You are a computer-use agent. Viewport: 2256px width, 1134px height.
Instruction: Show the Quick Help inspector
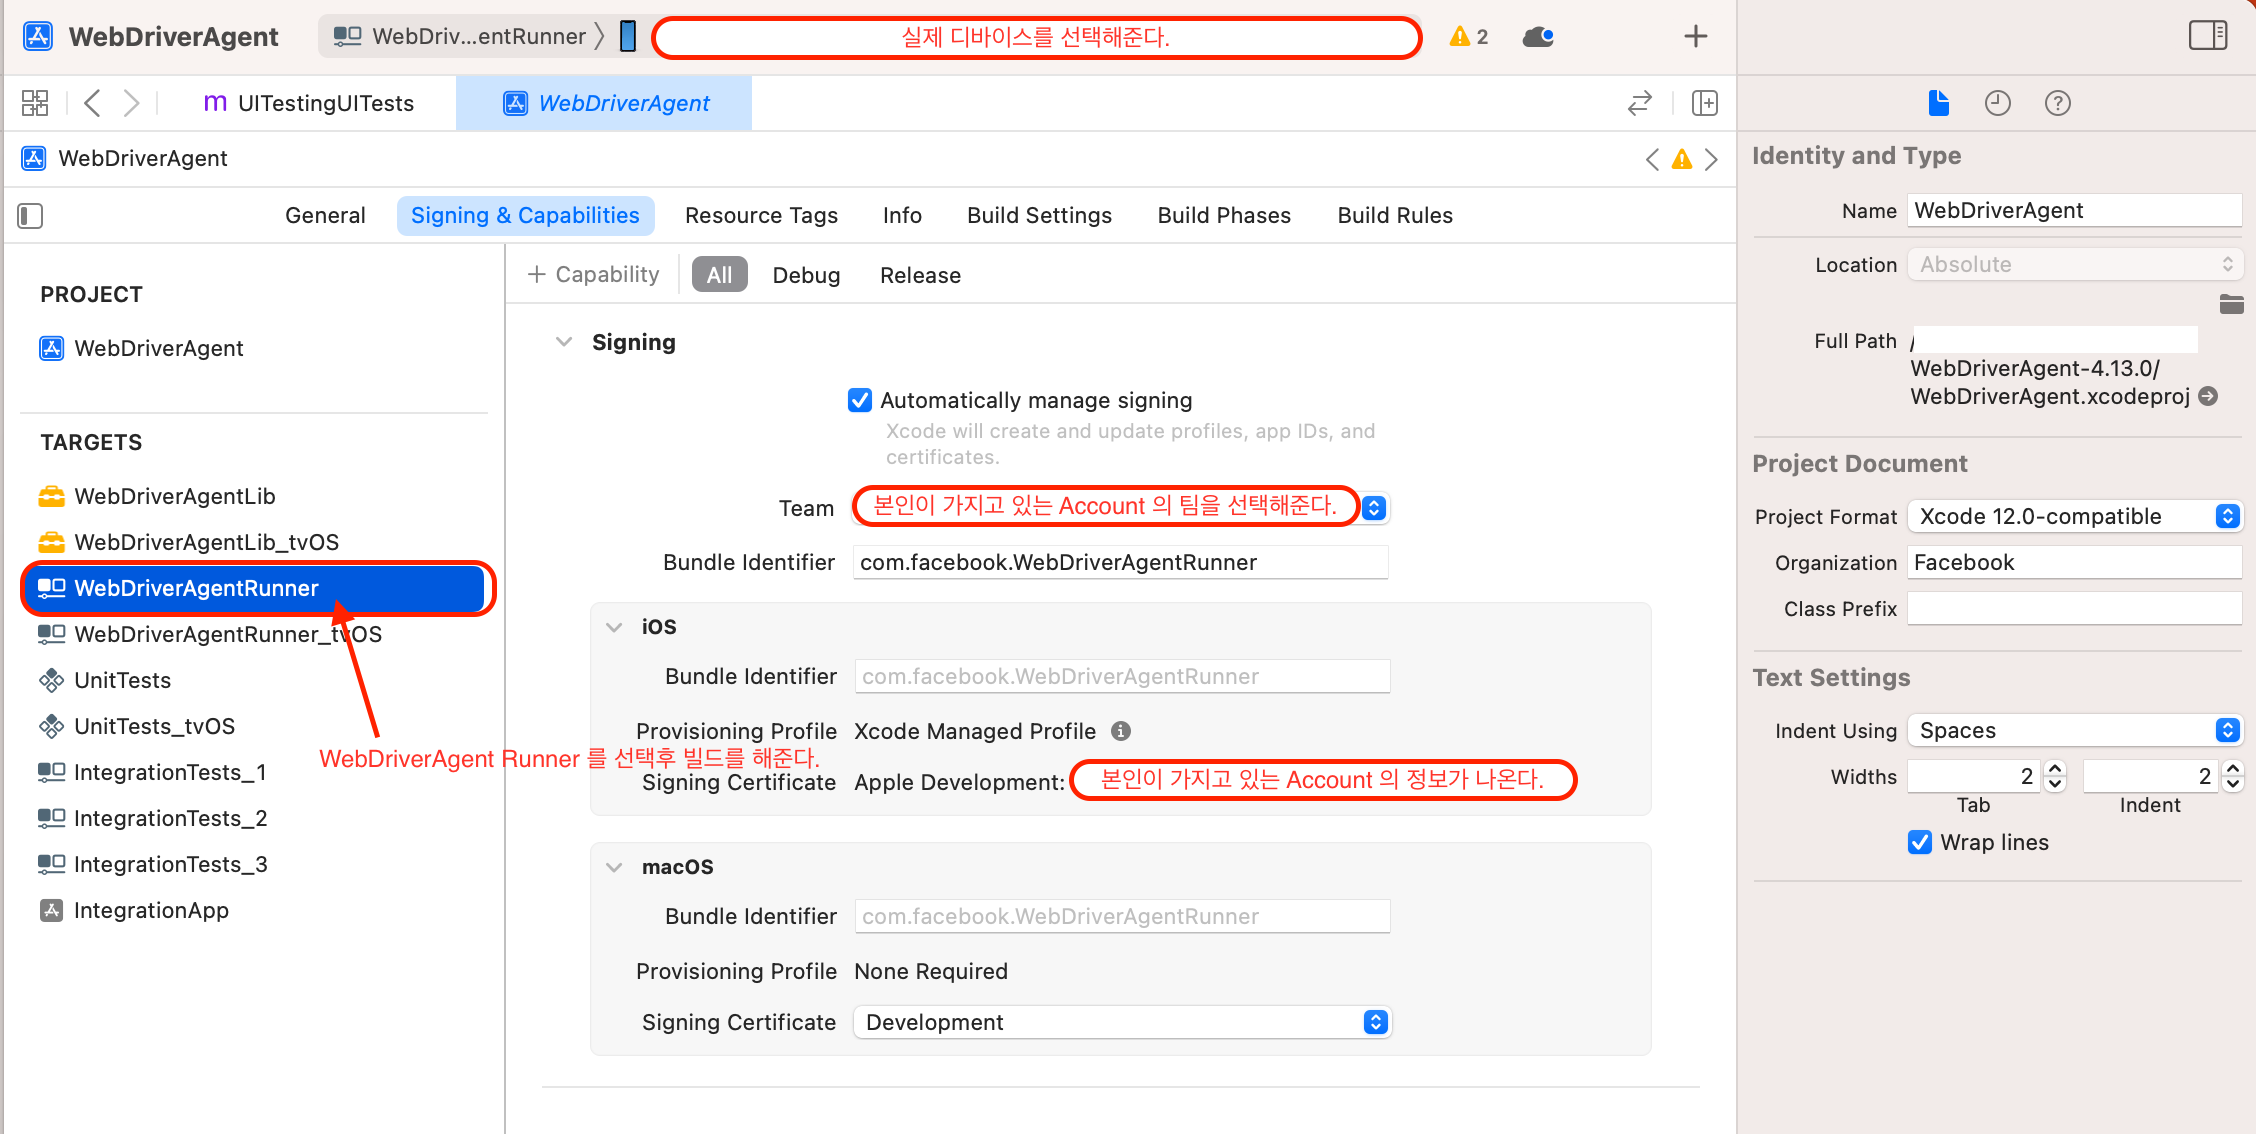[2058, 103]
